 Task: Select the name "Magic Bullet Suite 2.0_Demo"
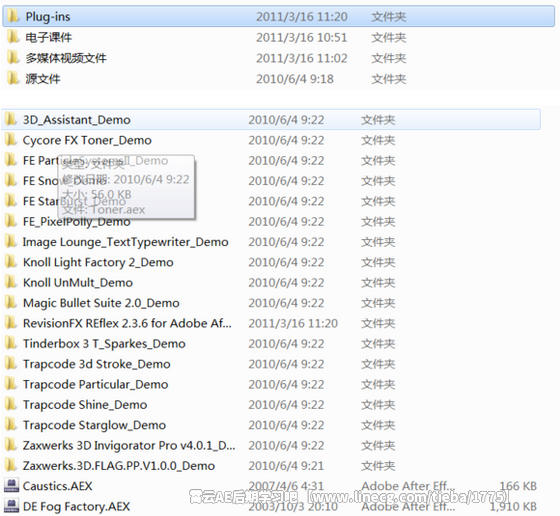point(101,303)
